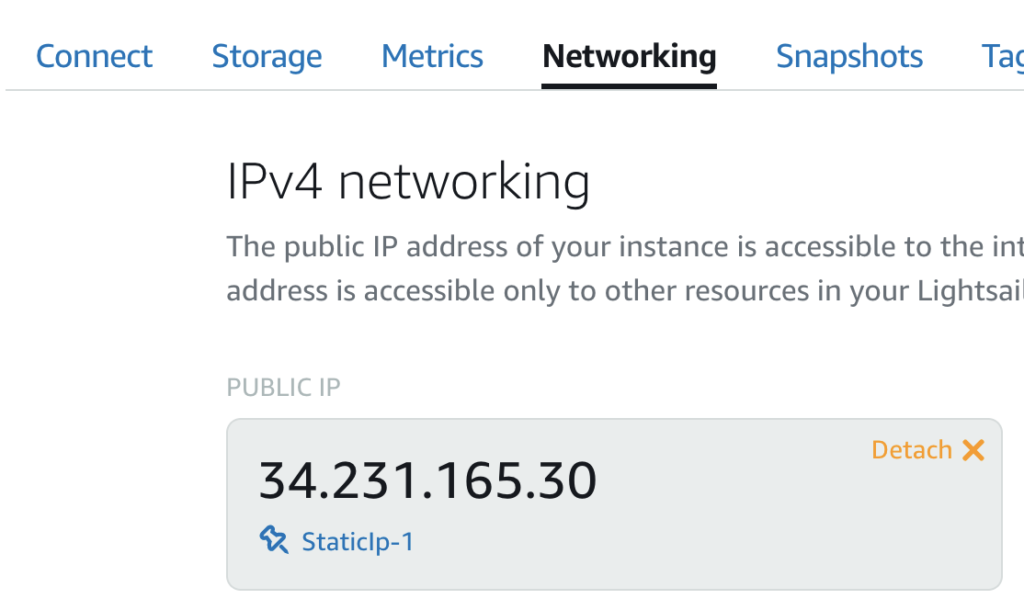This screenshot has width=1024, height=610.
Task: Click the word networking in the heading
Action: coord(464,183)
